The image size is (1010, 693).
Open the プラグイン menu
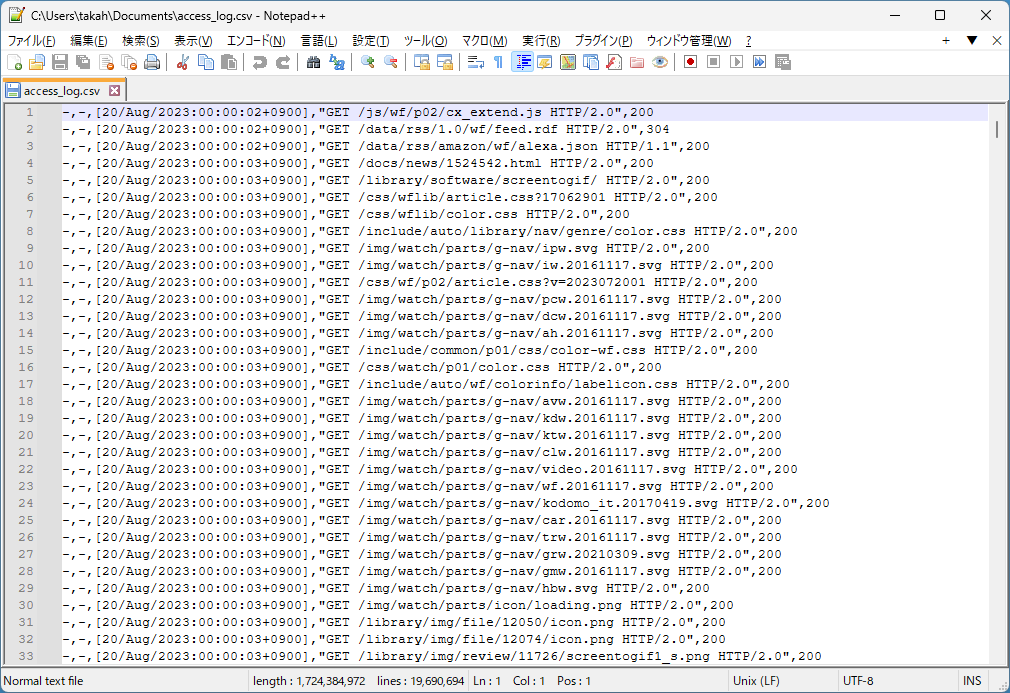click(600, 40)
